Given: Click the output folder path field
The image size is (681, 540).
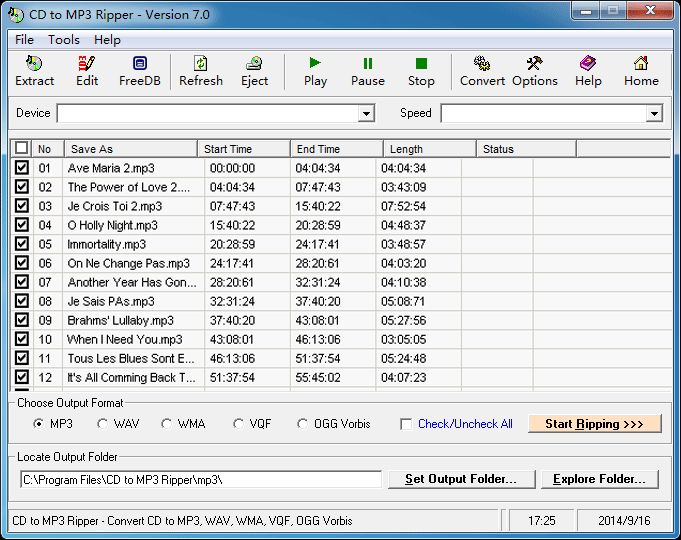Looking at the screenshot, I should coord(200,479).
